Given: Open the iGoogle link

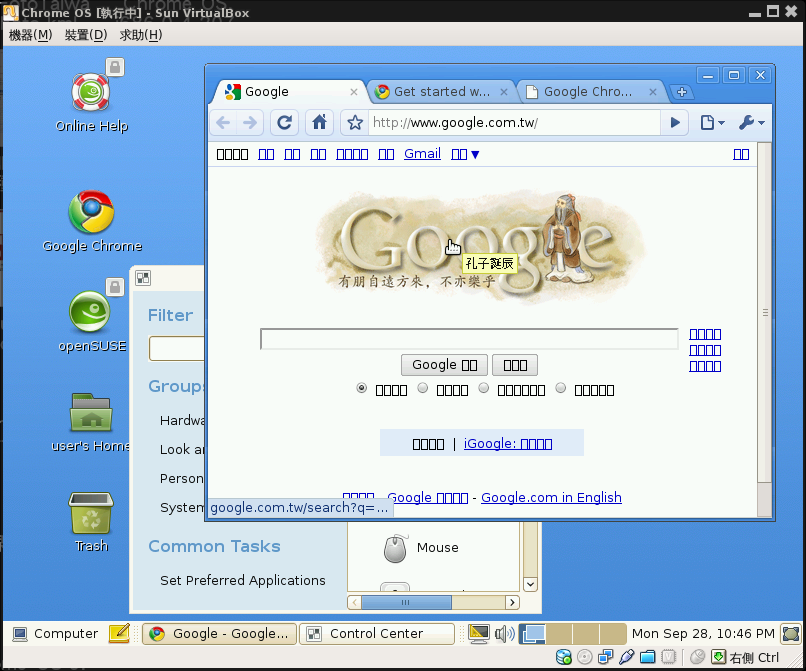Looking at the screenshot, I should (508, 443).
